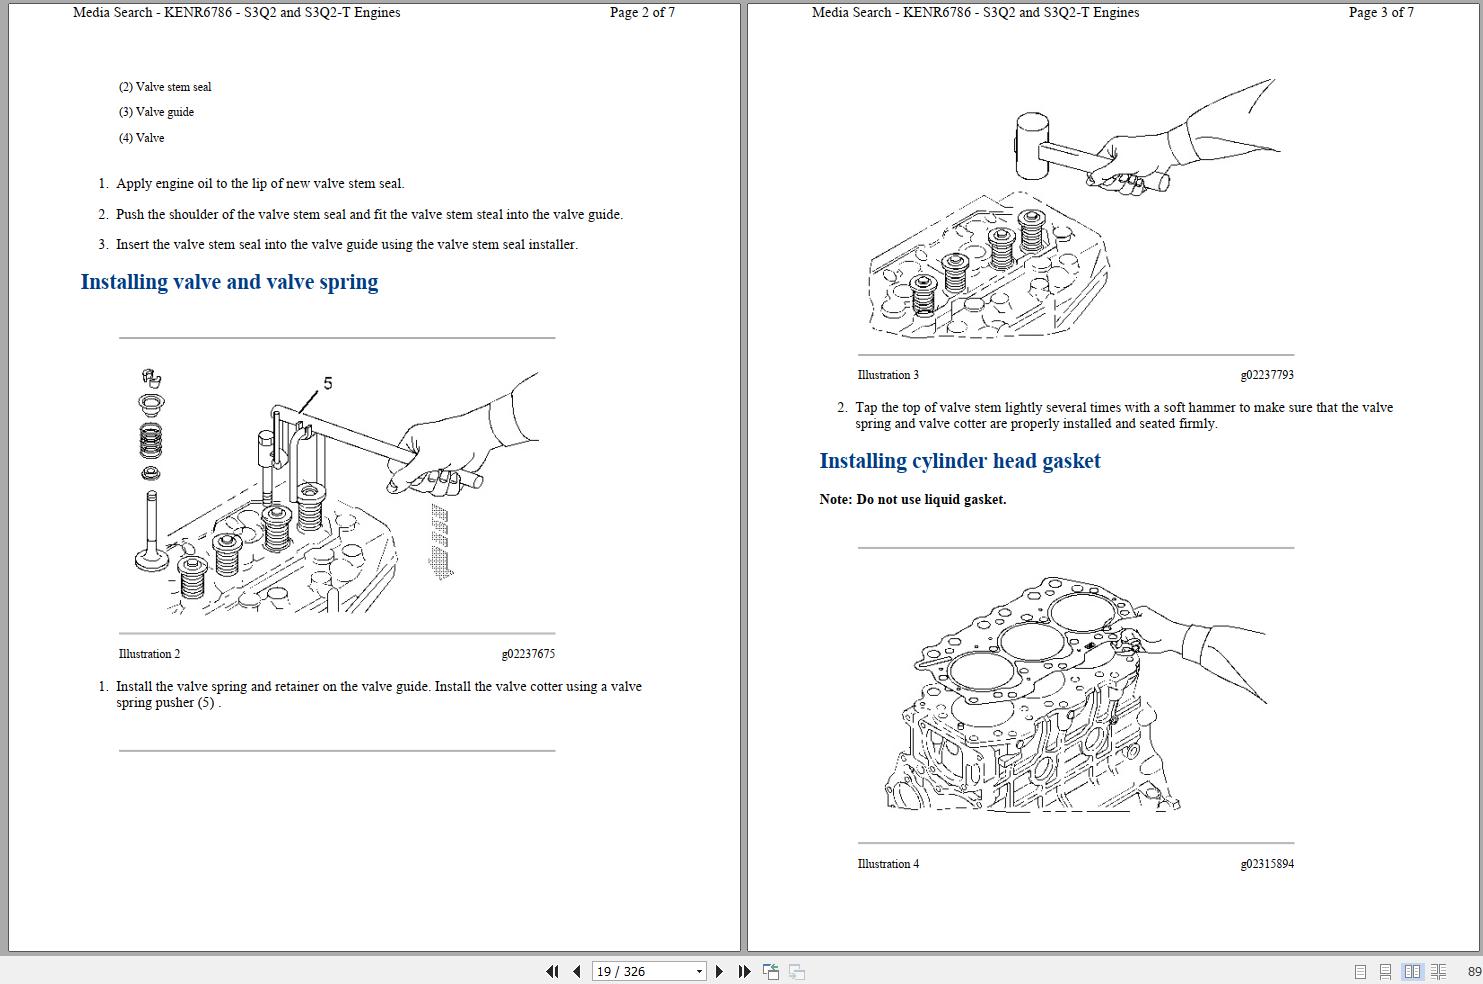Select continuous facing pages layout
1483x984 pixels.
tap(1438, 971)
